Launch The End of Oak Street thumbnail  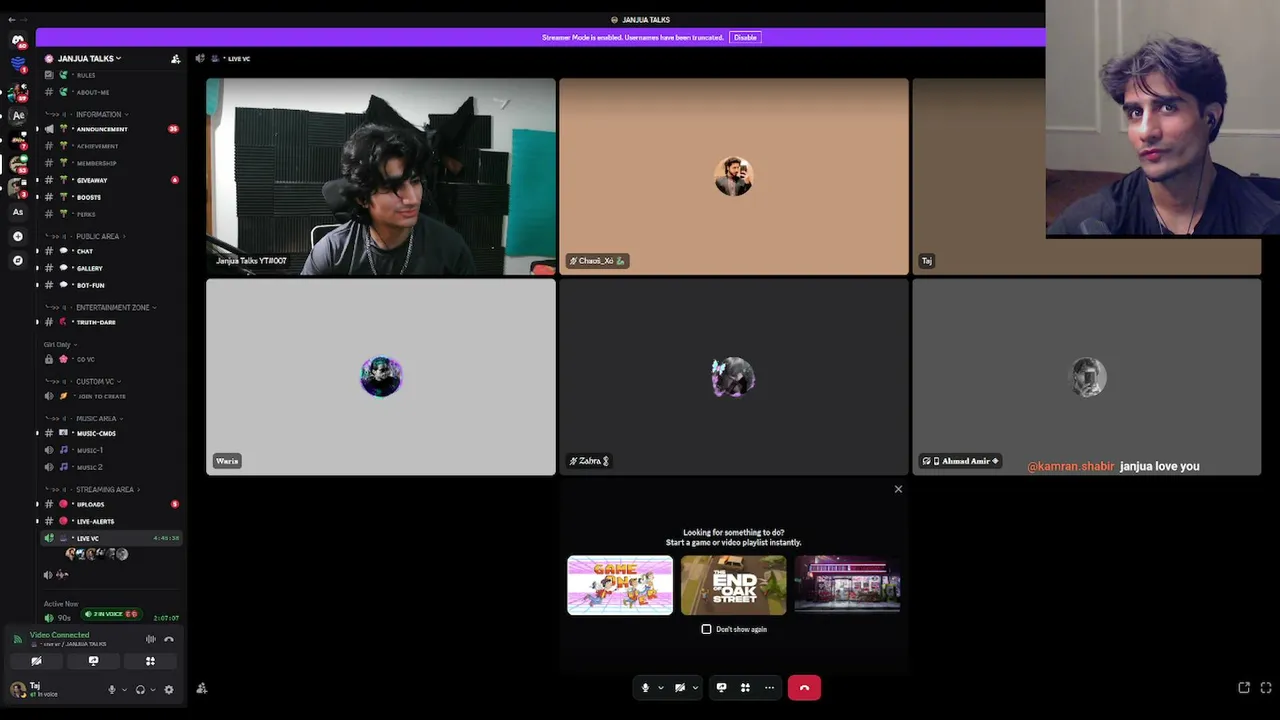click(734, 585)
